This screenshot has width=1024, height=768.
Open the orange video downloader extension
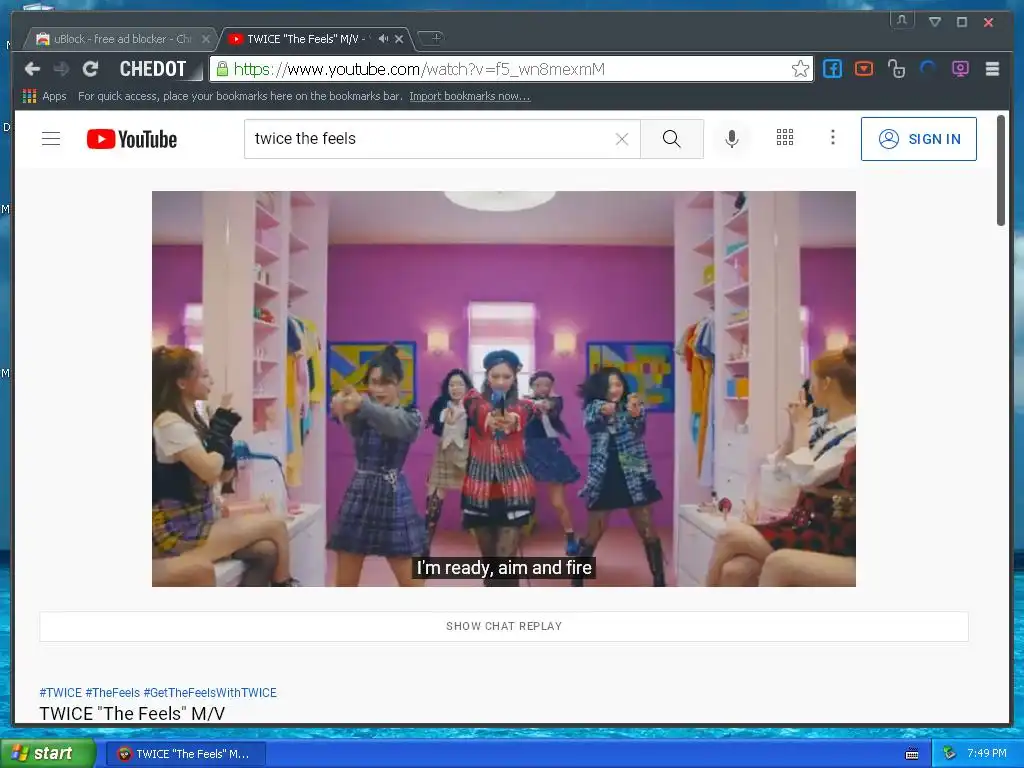(x=864, y=69)
